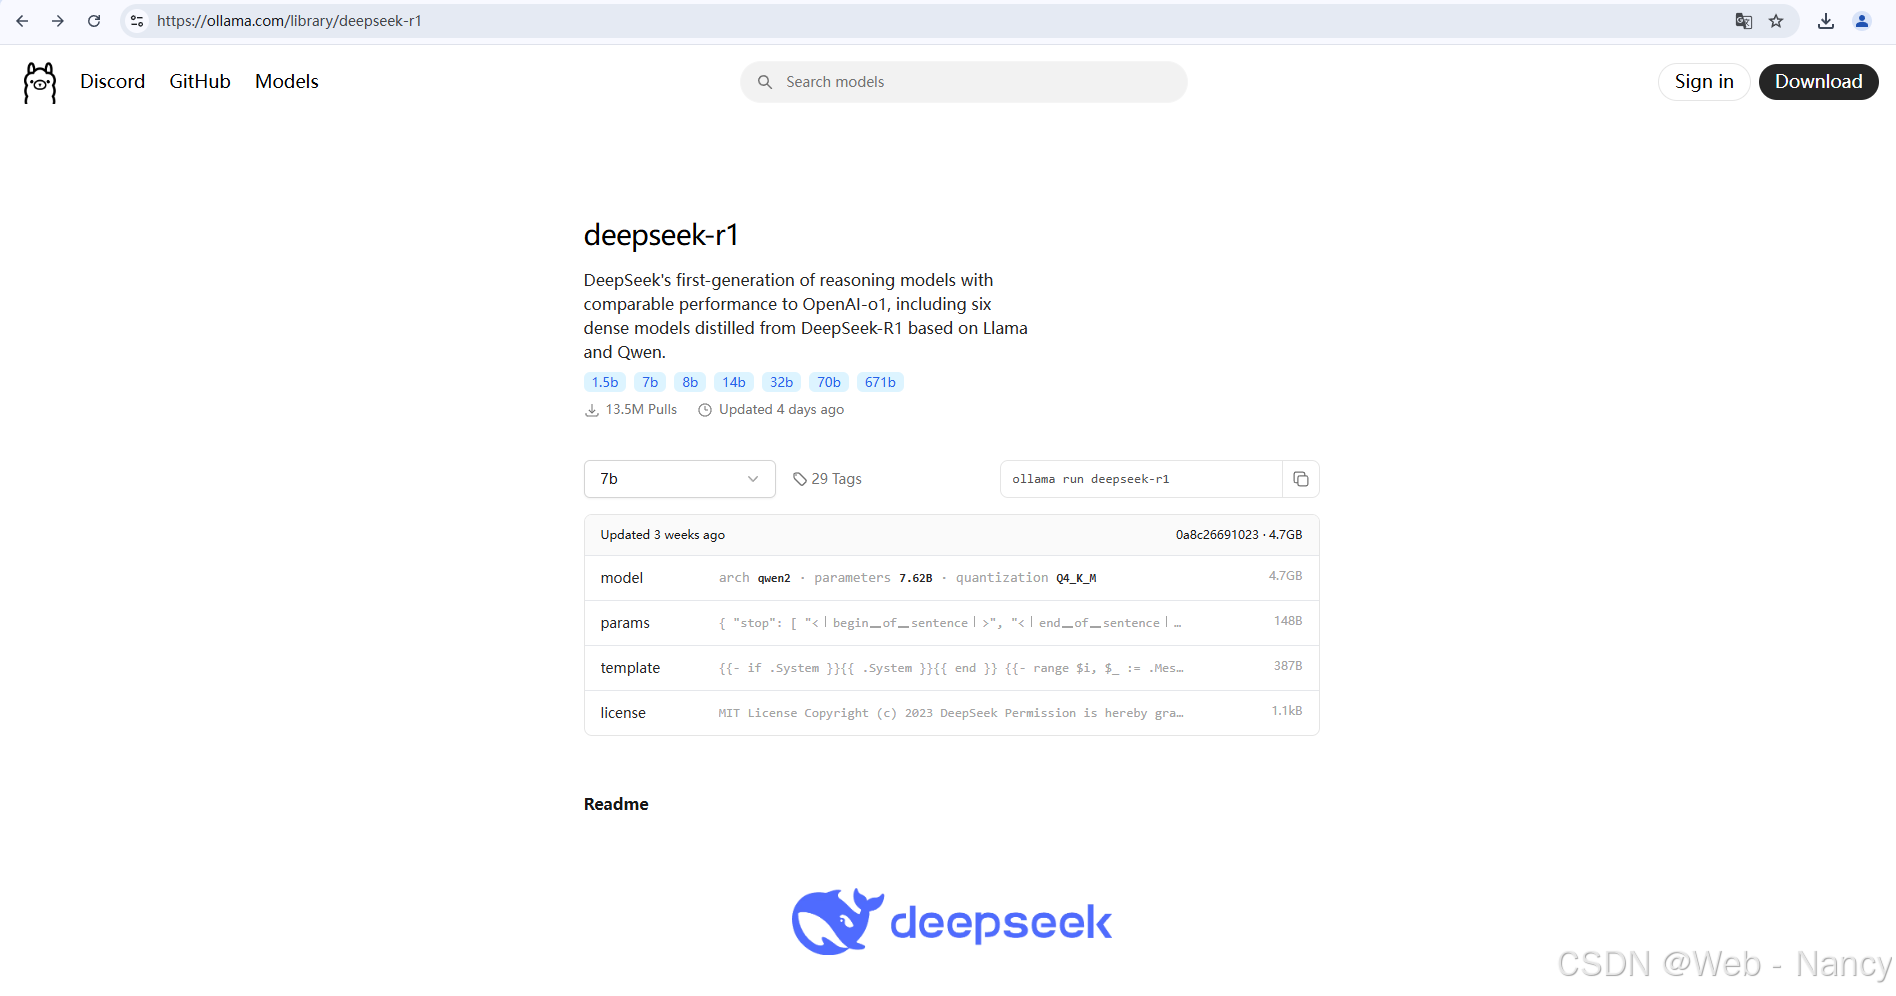1896x996 pixels.
Task: Open the template file row
Action: (x=952, y=668)
